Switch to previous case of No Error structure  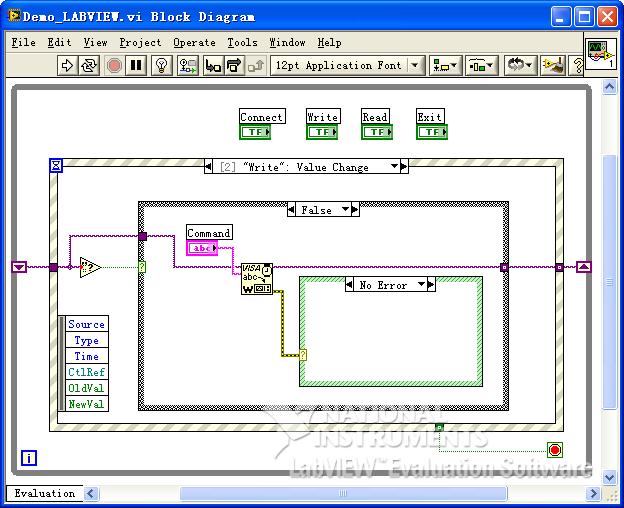pos(349,284)
